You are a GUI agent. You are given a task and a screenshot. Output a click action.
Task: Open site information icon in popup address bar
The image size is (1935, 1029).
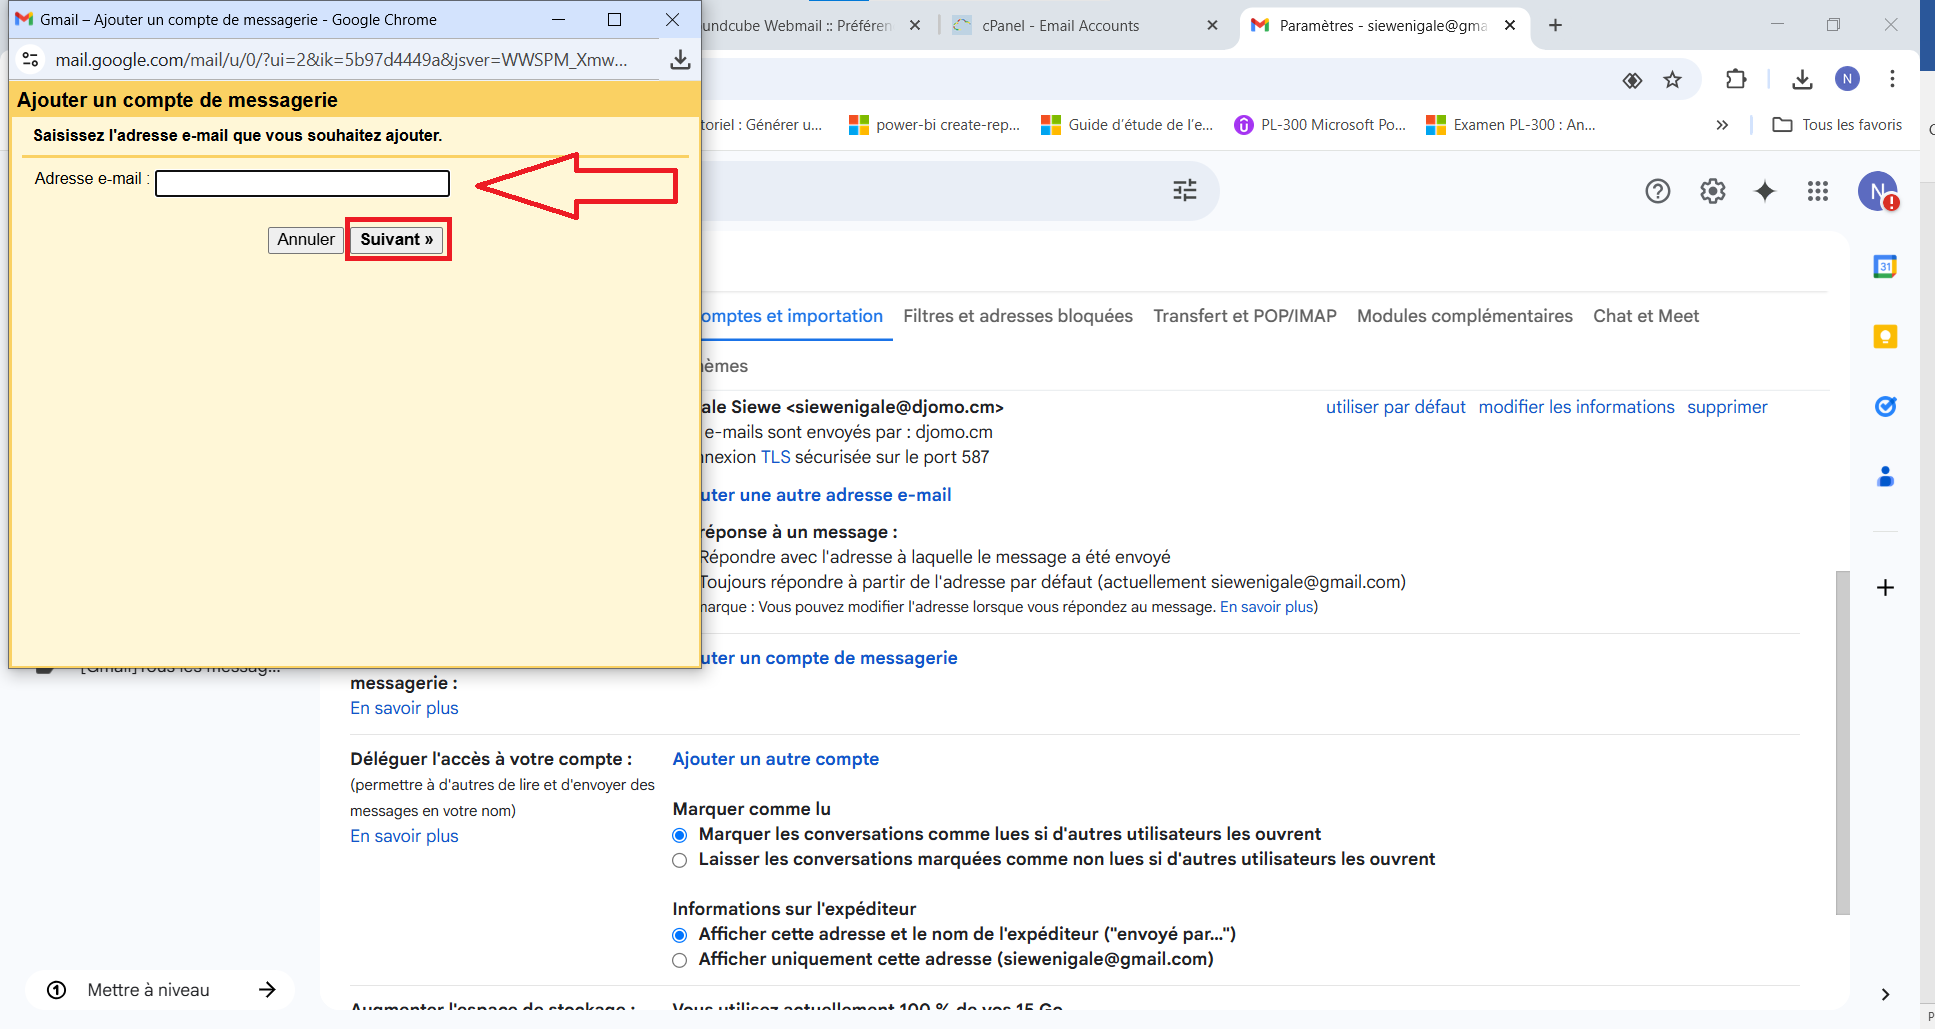click(x=31, y=60)
